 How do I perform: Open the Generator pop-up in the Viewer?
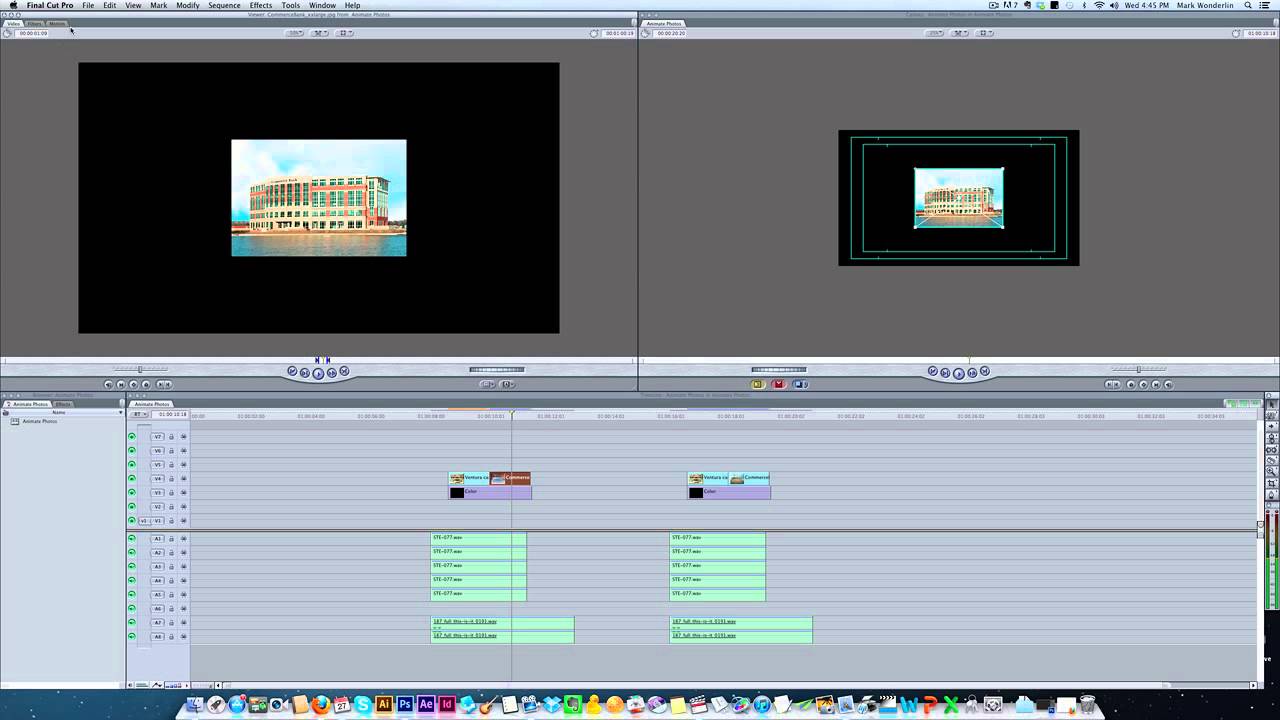[x=508, y=384]
